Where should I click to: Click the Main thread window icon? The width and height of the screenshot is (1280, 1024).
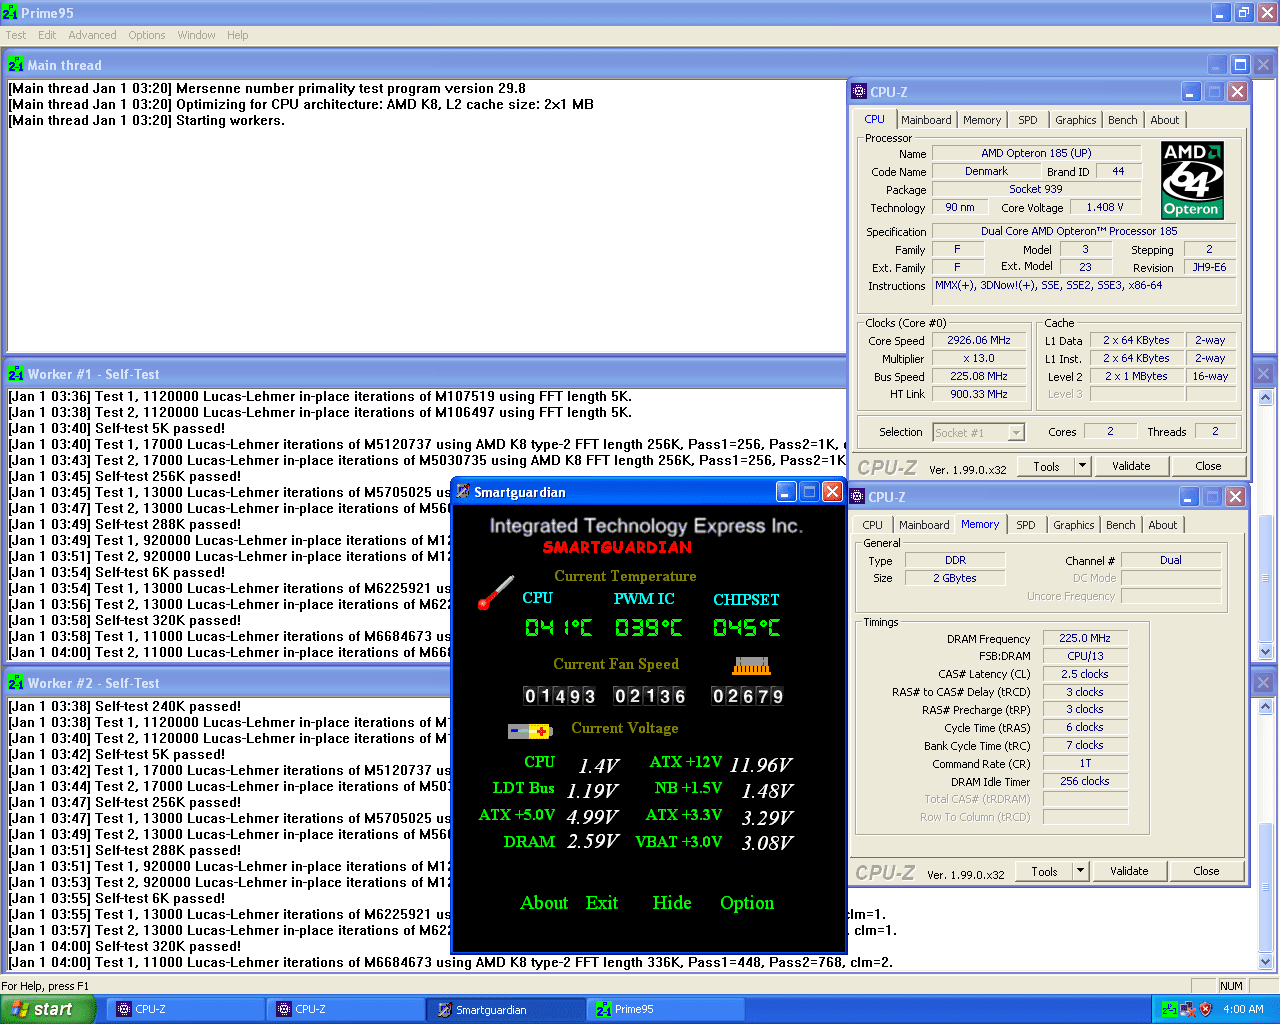(x=16, y=65)
